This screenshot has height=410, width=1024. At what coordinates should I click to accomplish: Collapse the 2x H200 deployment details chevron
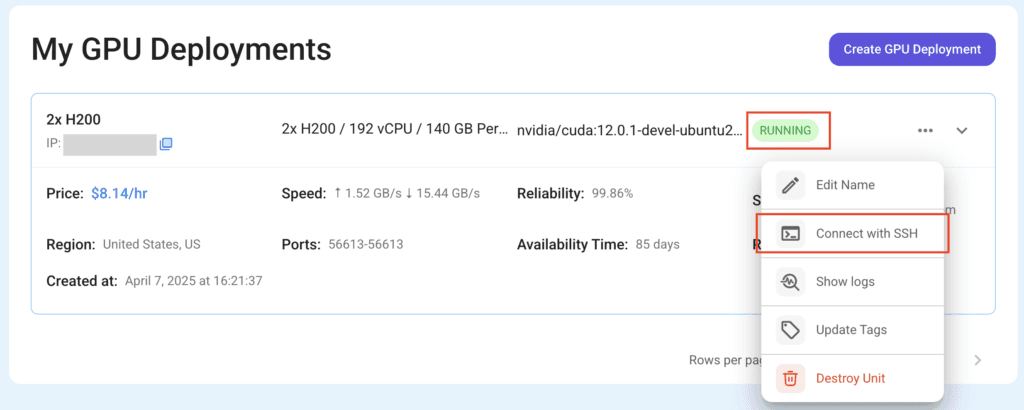pyautogui.click(x=962, y=130)
